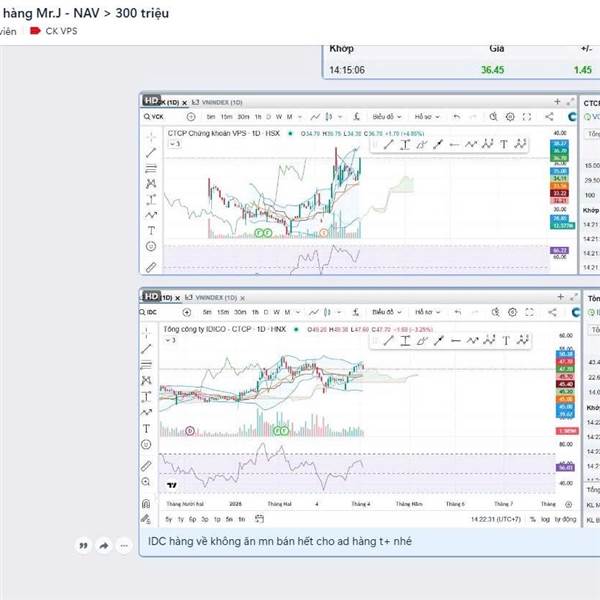
Task: Click the quote reply icon beside the message
Action: tap(83, 545)
